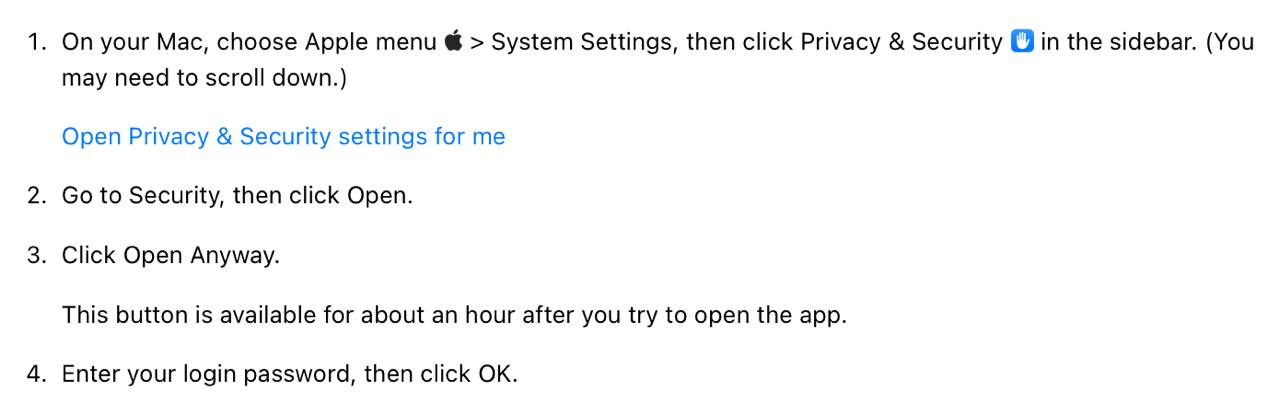Click the blue Privacy & Security hand icon
Viewport: 1280px width, 414px height.
point(1022,42)
